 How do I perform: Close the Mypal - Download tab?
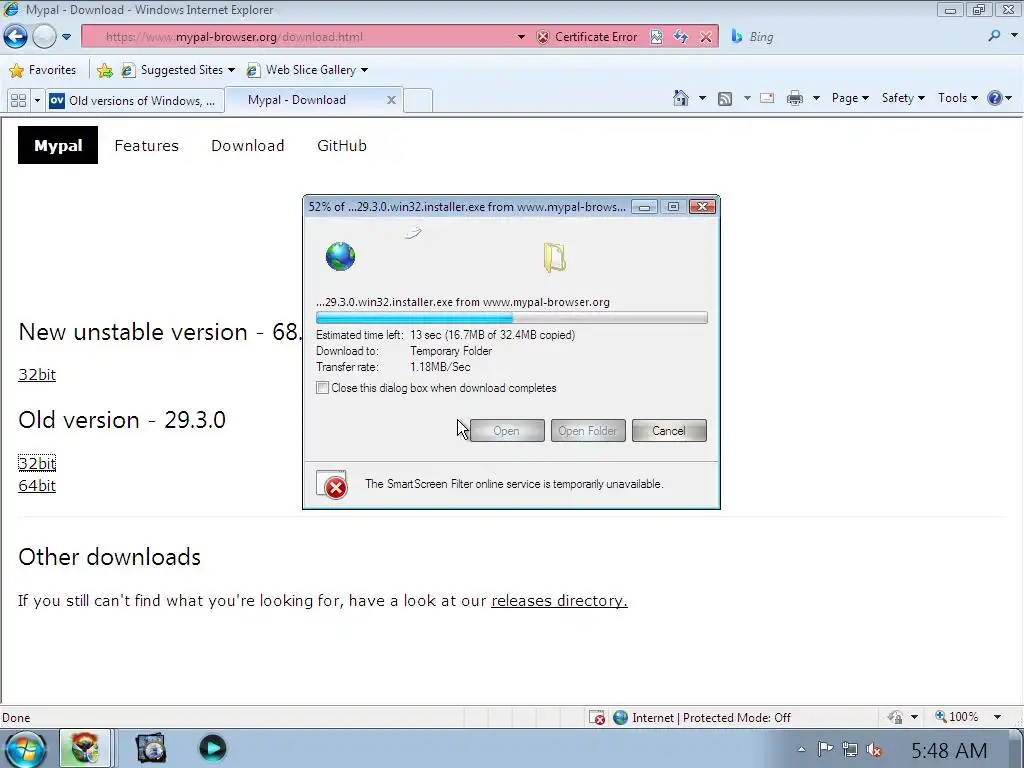[391, 100]
